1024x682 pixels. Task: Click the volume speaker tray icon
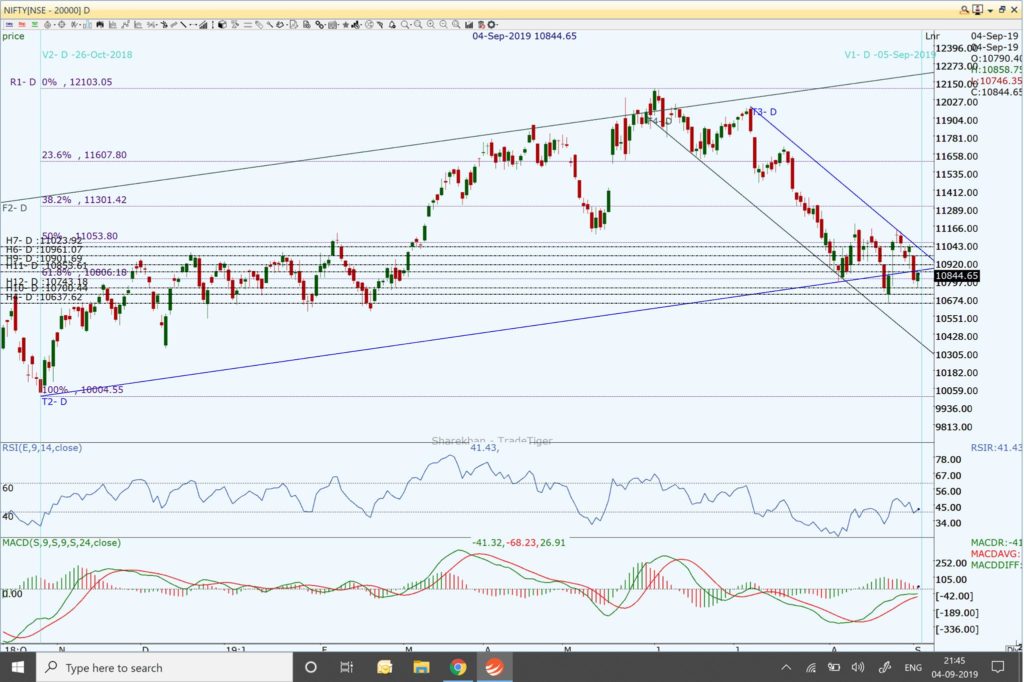pyautogui.click(x=857, y=667)
